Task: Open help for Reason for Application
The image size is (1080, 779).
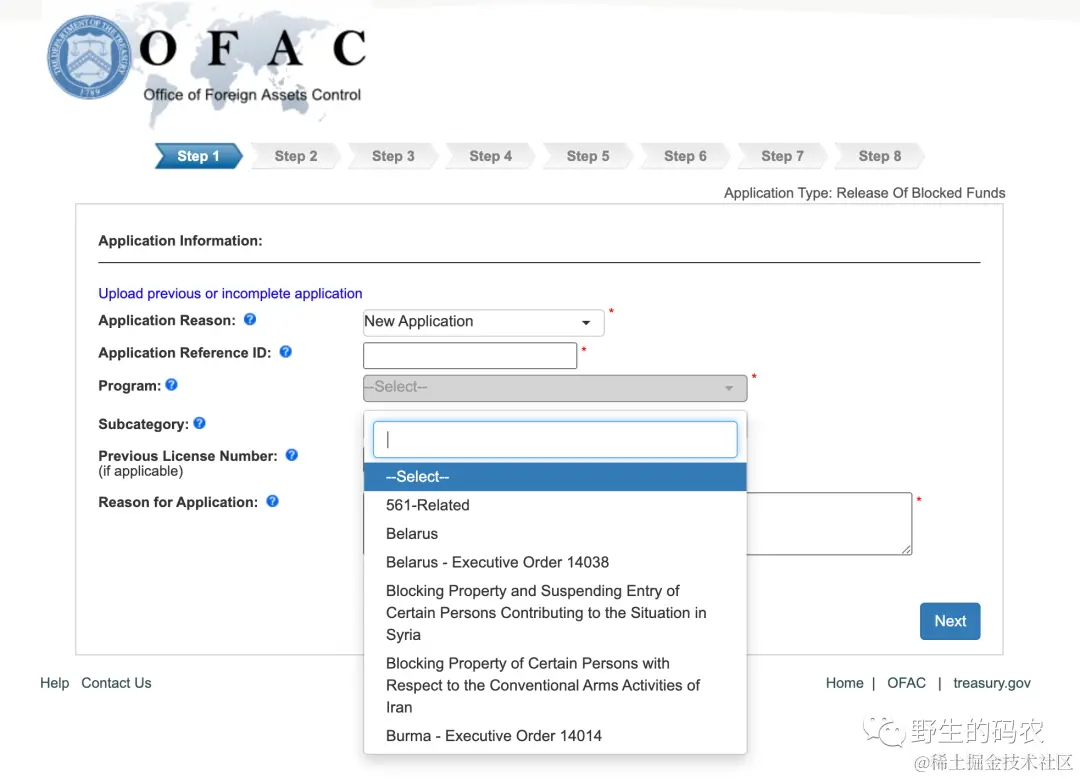Action: click(x=272, y=501)
